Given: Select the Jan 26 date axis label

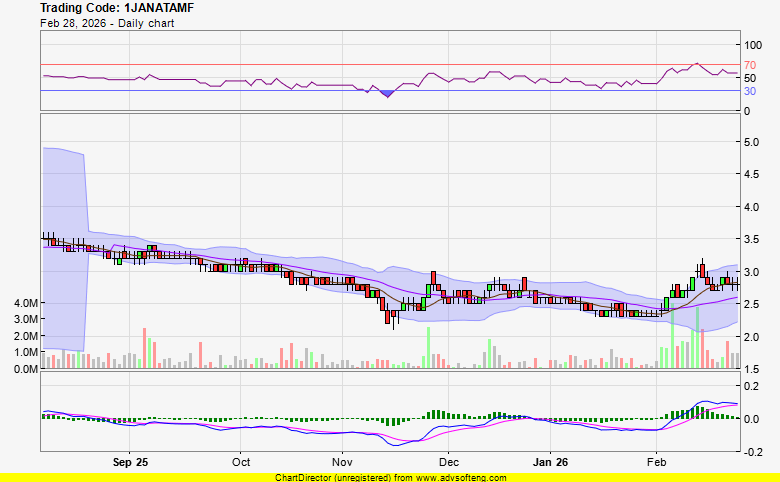Looking at the screenshot, I should (550, 463).
